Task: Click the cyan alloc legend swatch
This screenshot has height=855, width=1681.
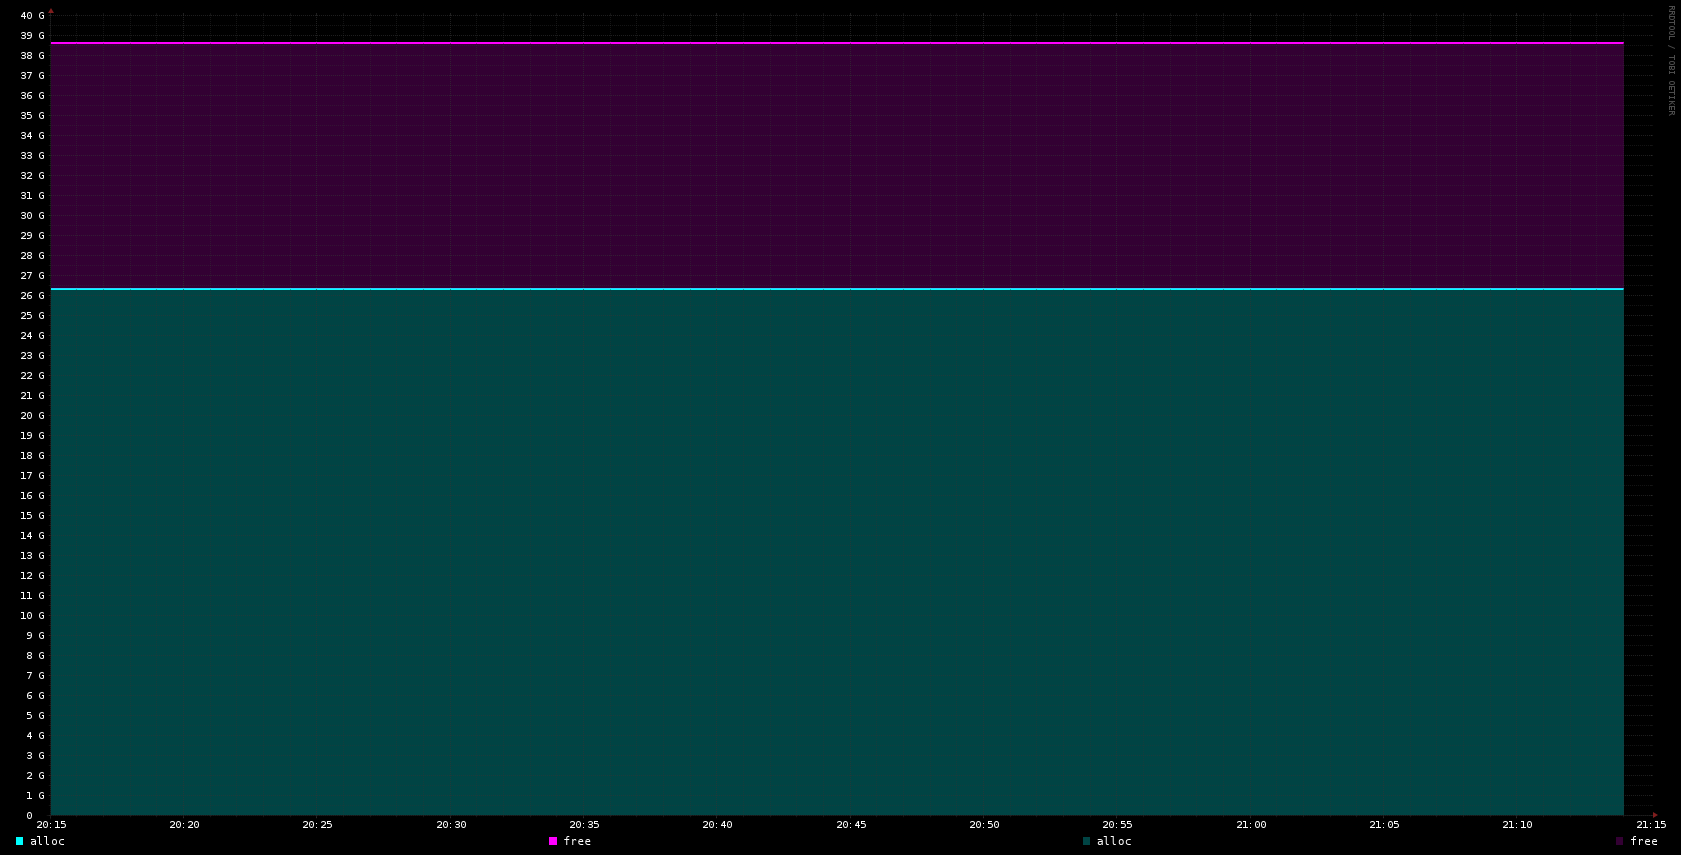Action: click(x=19, y=841)
